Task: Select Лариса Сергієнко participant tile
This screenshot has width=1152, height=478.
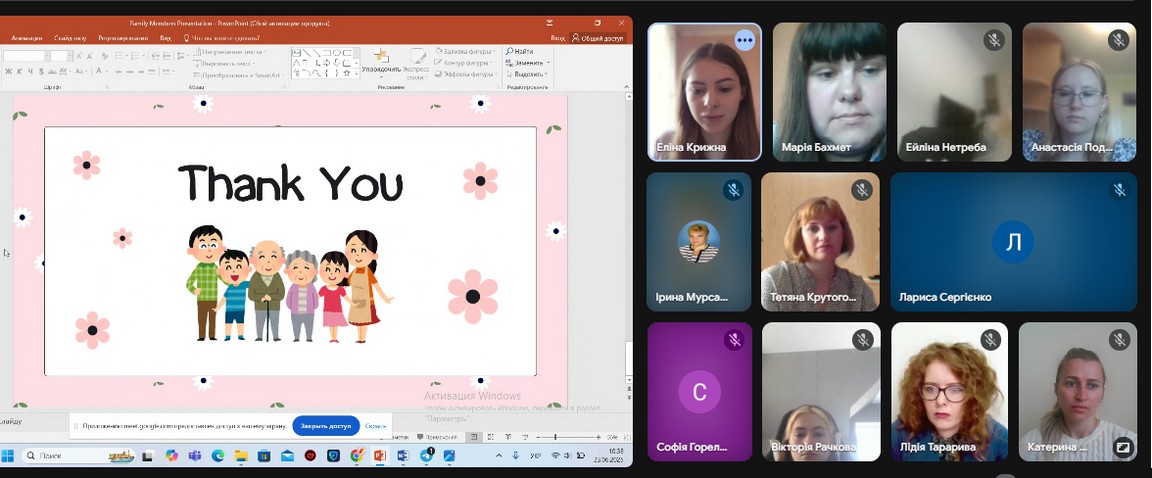Action: click(x=1013, y=242)
